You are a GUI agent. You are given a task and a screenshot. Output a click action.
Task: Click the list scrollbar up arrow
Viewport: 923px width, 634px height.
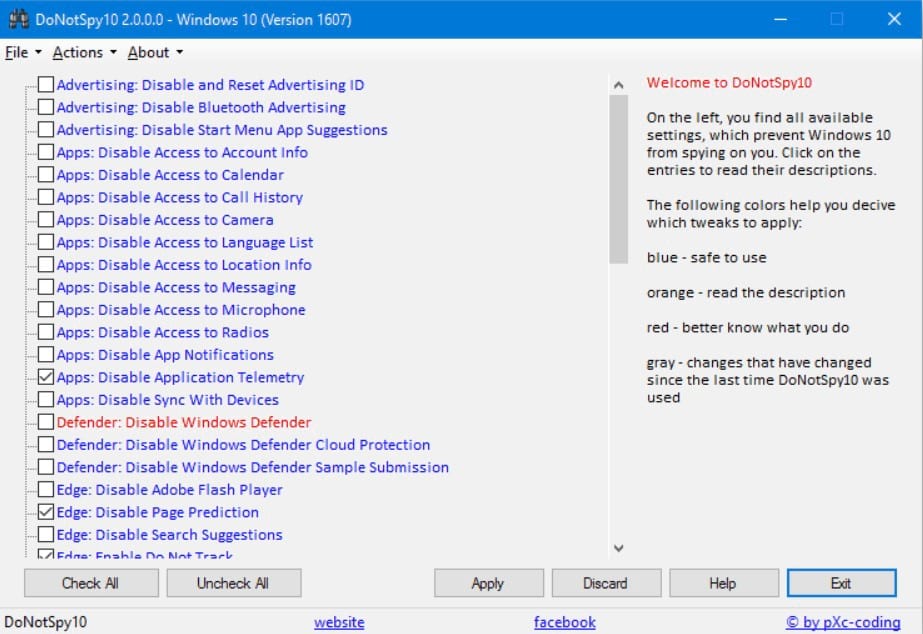pos(618,85)
